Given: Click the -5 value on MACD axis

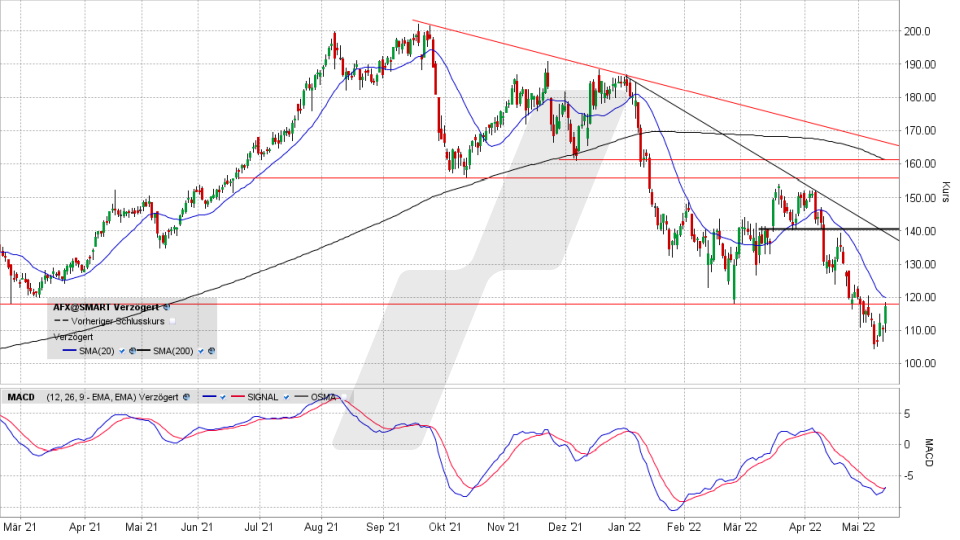Looking at the screenshot, I should 907,476.
